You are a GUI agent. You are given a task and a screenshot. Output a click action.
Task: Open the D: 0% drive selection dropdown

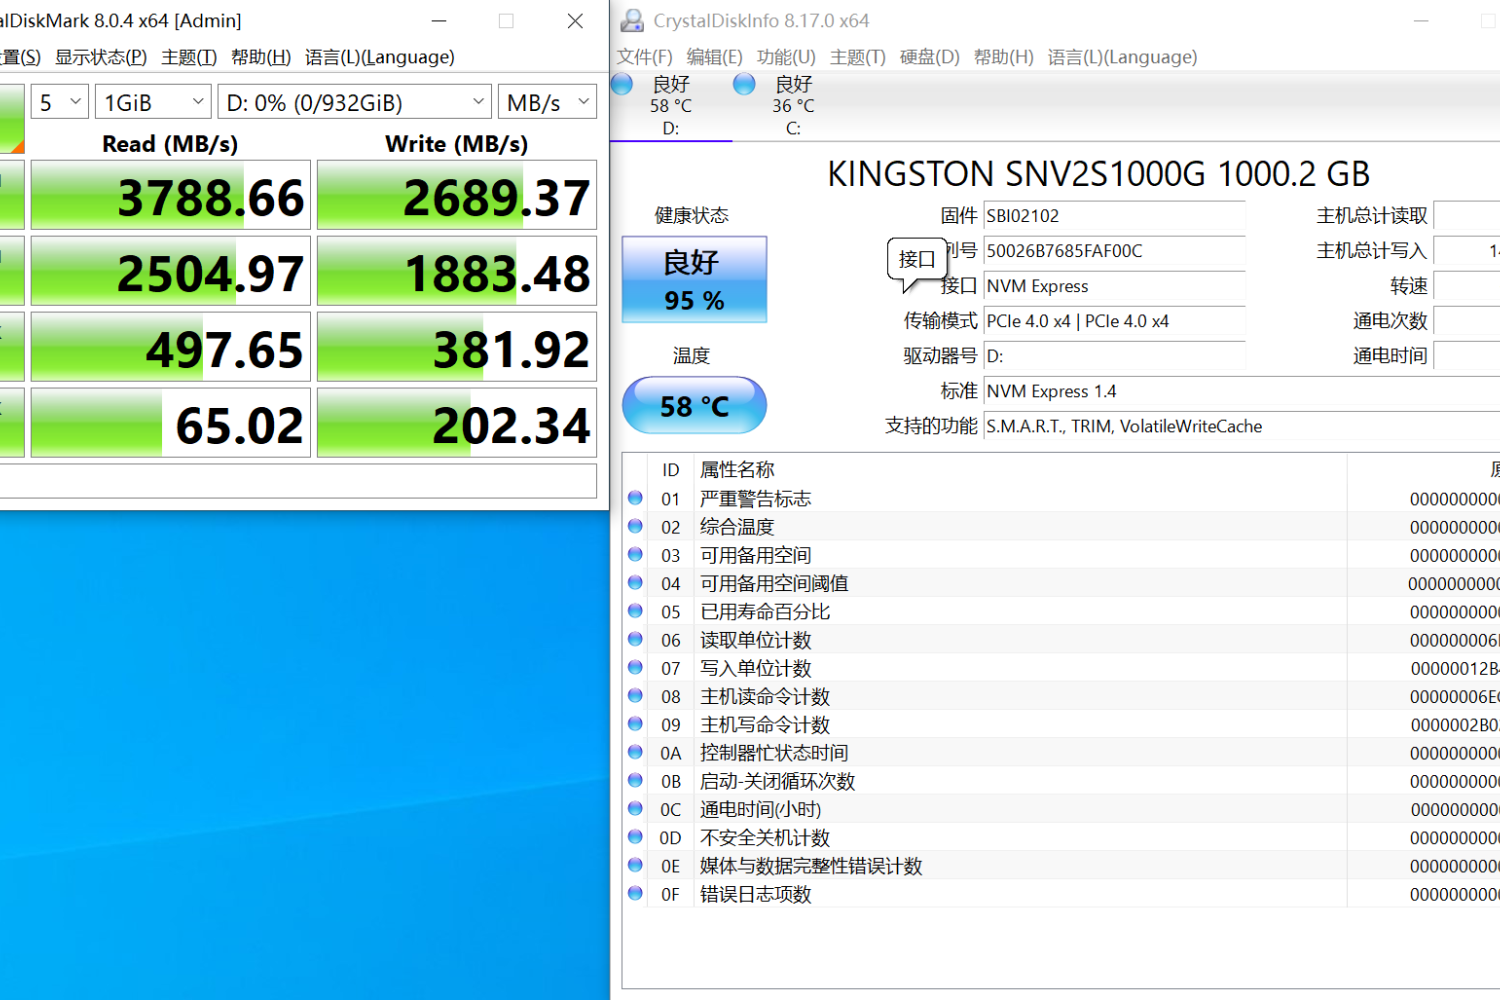click(x=354, y=102)
